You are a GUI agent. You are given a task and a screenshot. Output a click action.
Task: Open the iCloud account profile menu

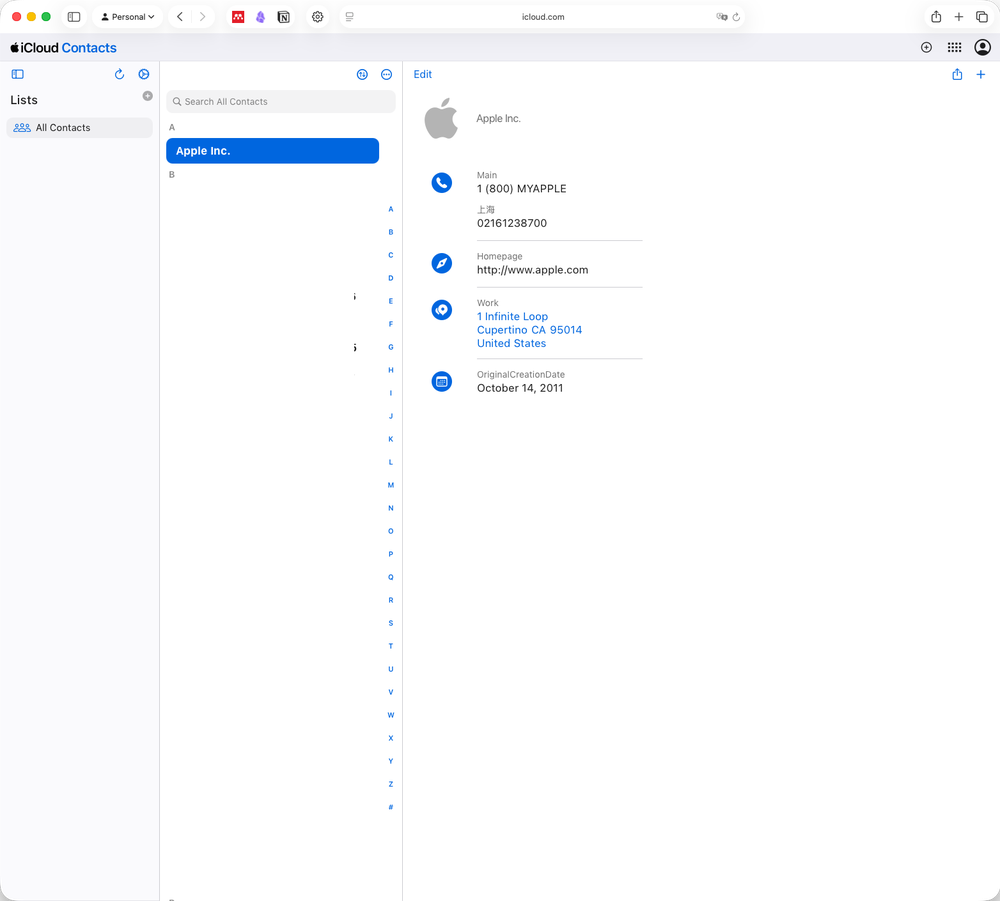point(982,48)
